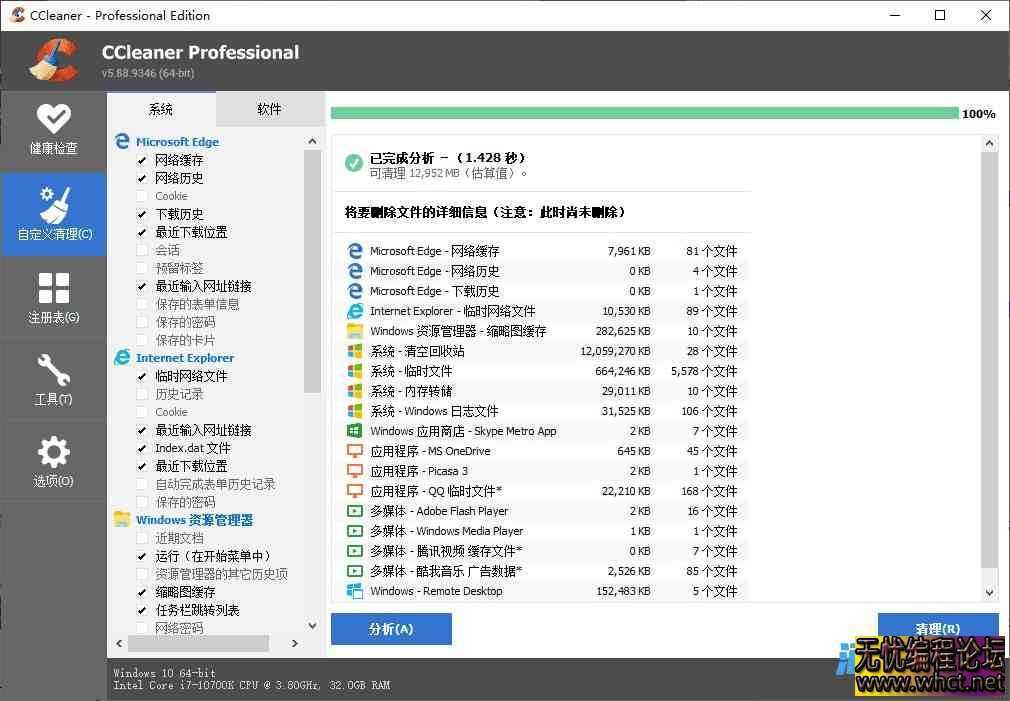Screen dimensions: 1010x701
Task: Enable the Cookie checkbox under Microsoft Edge
Action: [x=142, y=196]
